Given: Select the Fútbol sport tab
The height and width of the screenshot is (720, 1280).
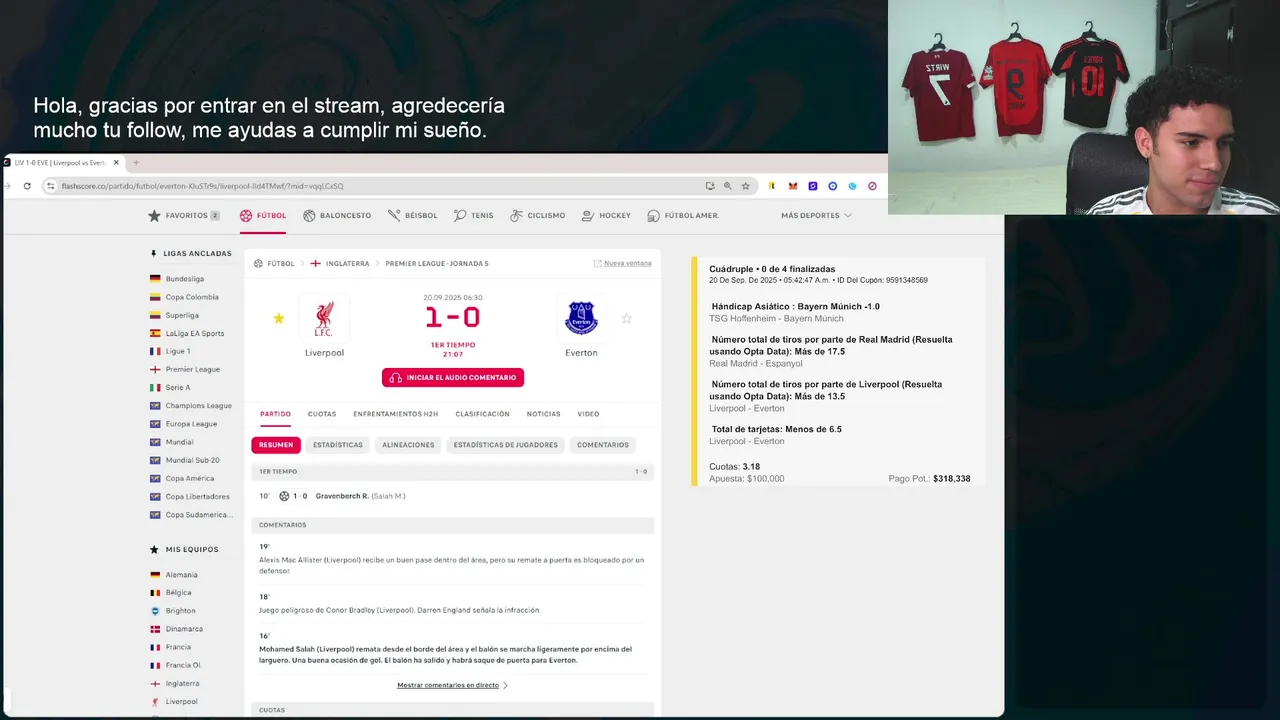Looking at the screenshot, I should click(x=263, y=215).
